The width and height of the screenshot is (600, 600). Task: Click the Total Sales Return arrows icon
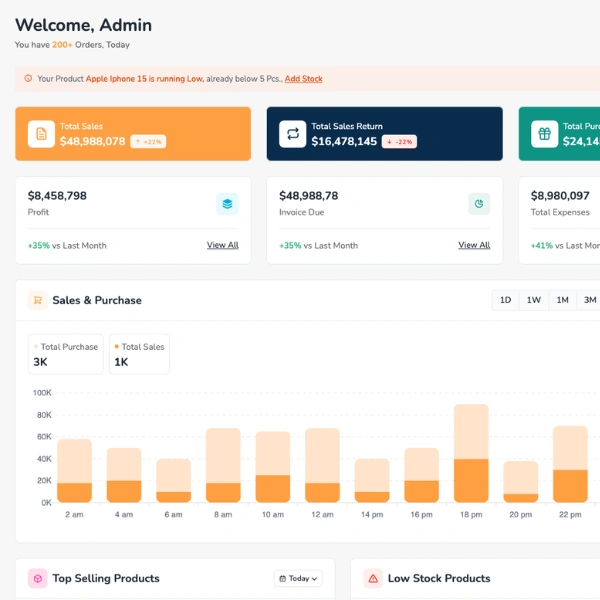pos(293,134)
